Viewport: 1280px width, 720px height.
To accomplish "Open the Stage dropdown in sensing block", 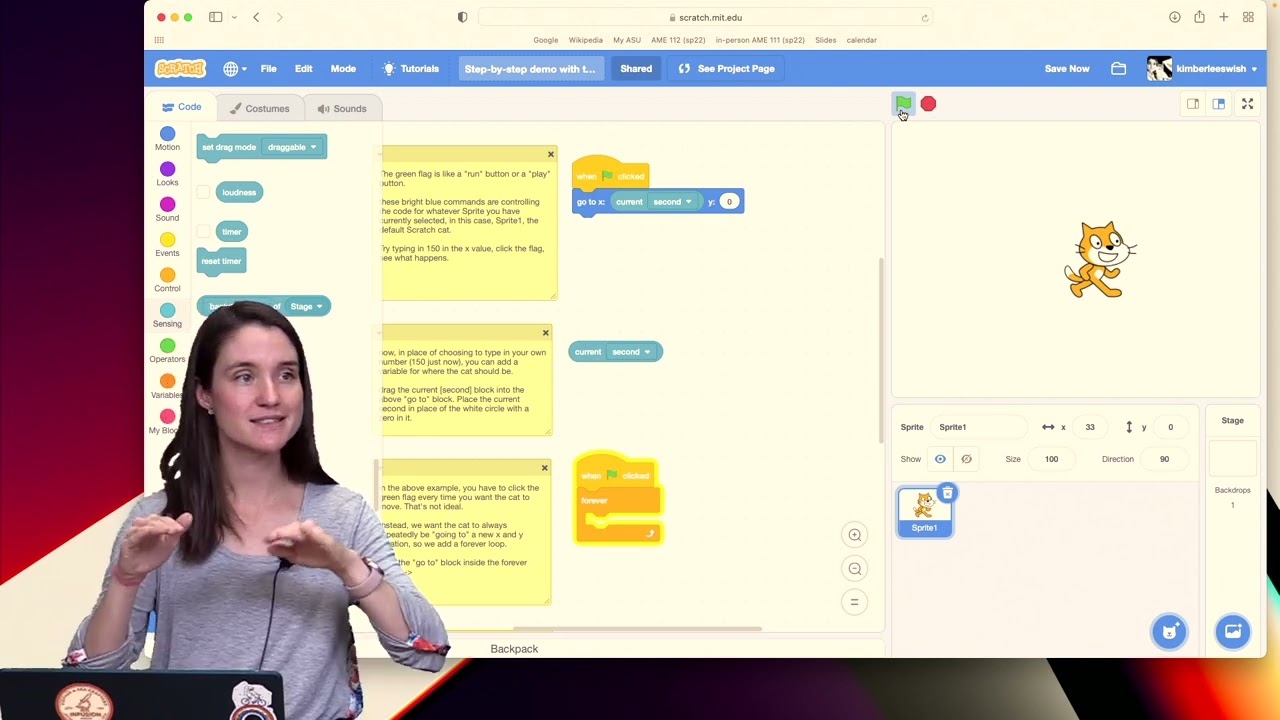I will [307, 306].
